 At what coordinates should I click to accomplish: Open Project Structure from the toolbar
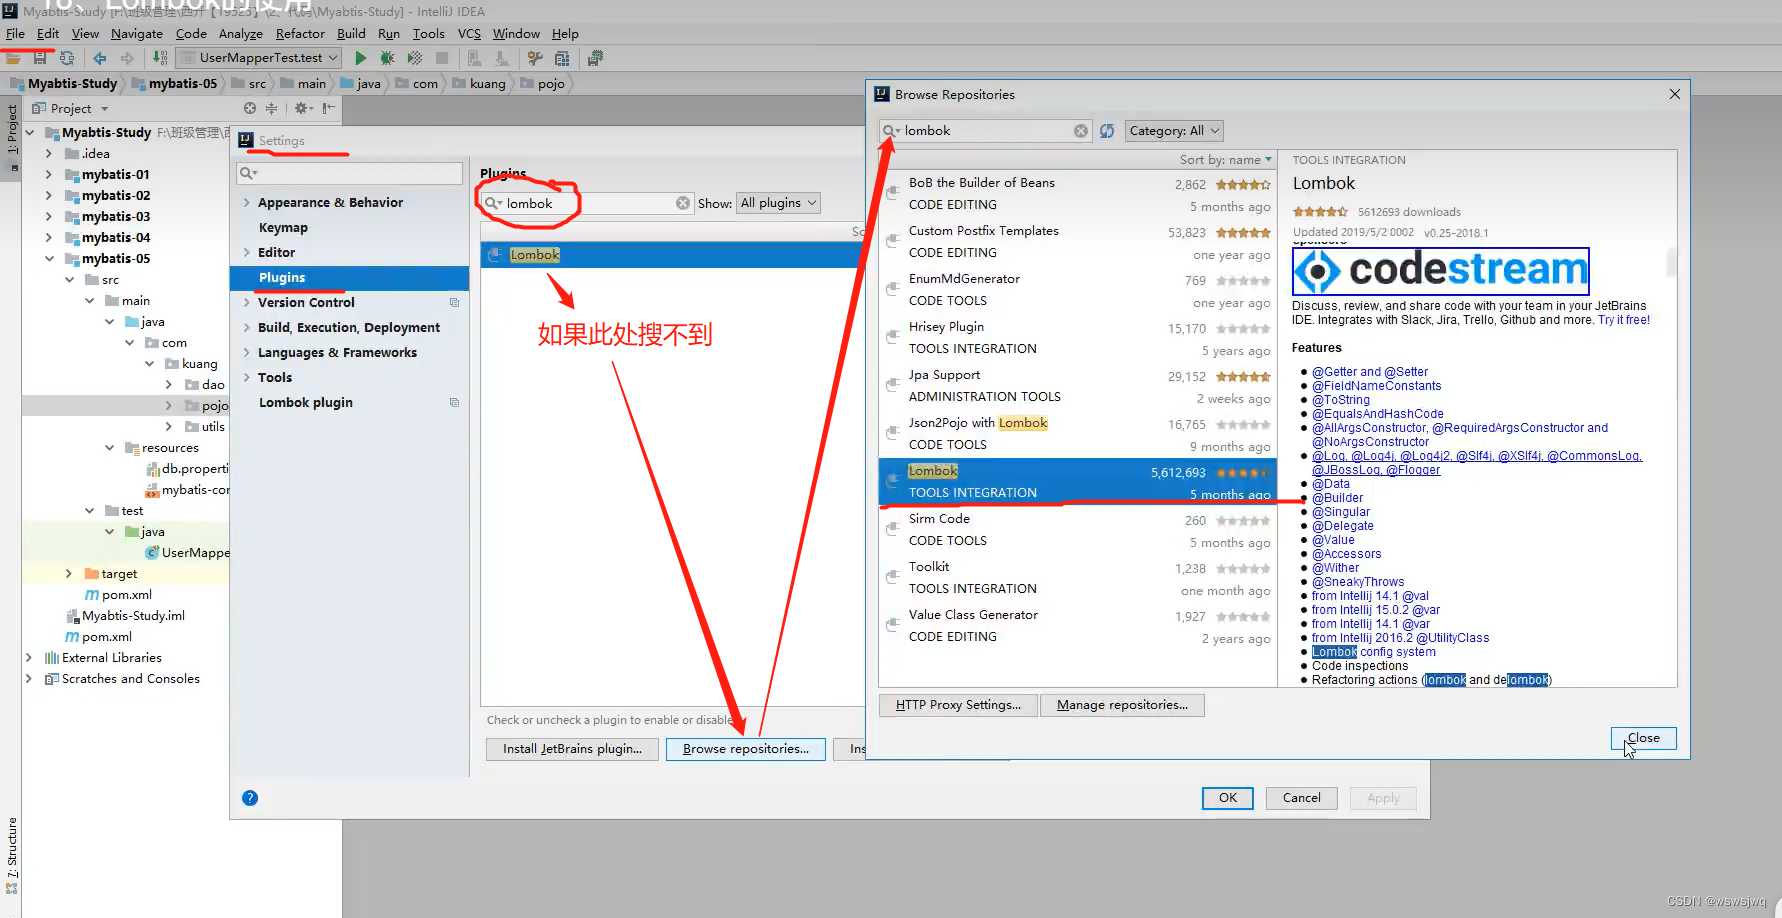pyautogui.click(x=563, y=57)
